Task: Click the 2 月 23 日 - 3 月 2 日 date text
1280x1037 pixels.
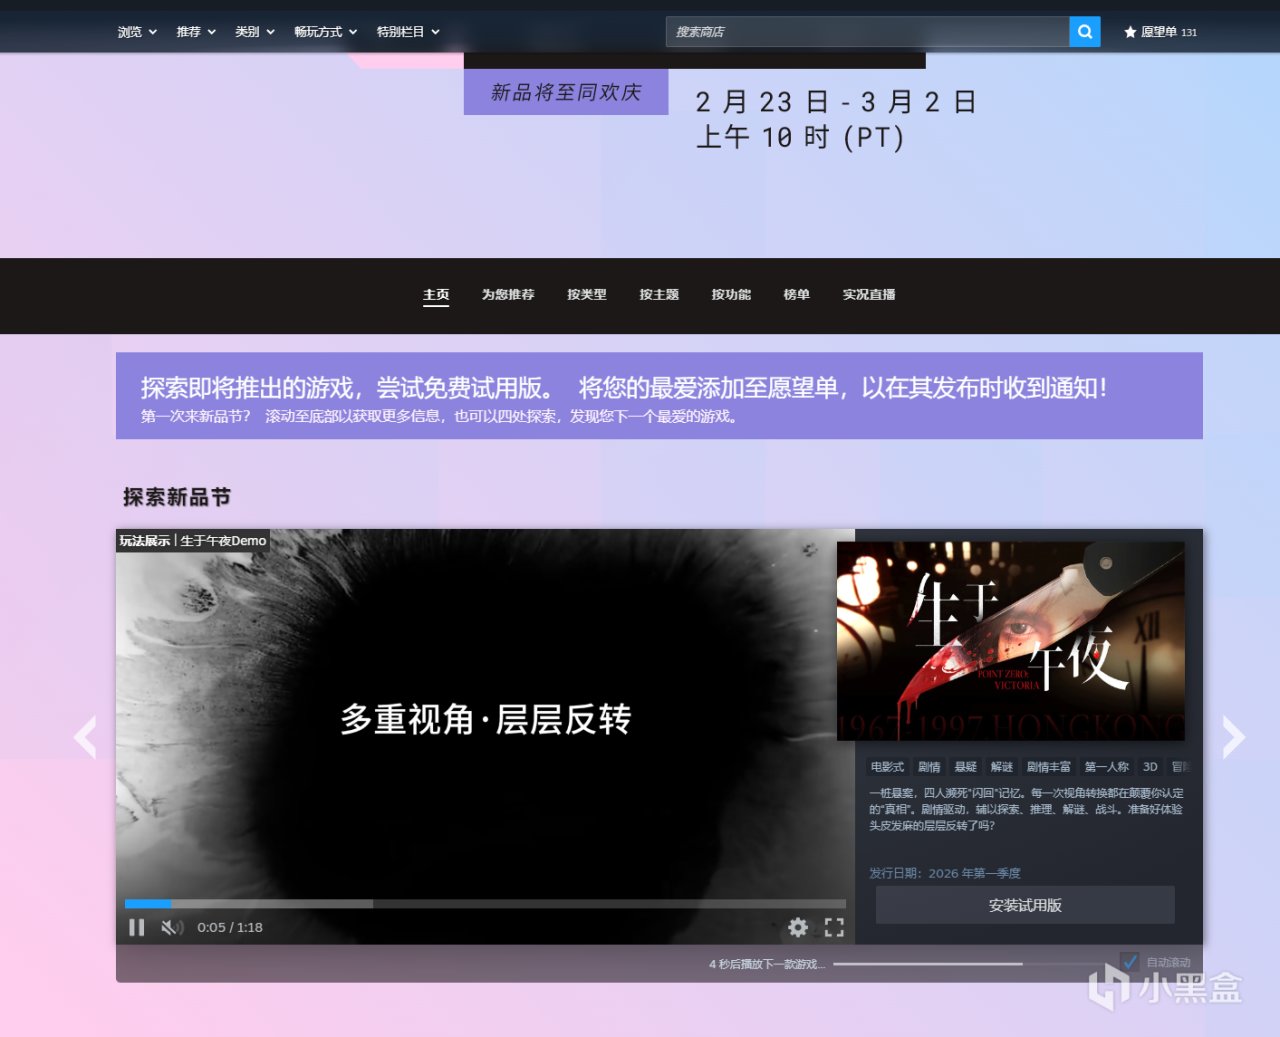Action: [x=836, y=102]
